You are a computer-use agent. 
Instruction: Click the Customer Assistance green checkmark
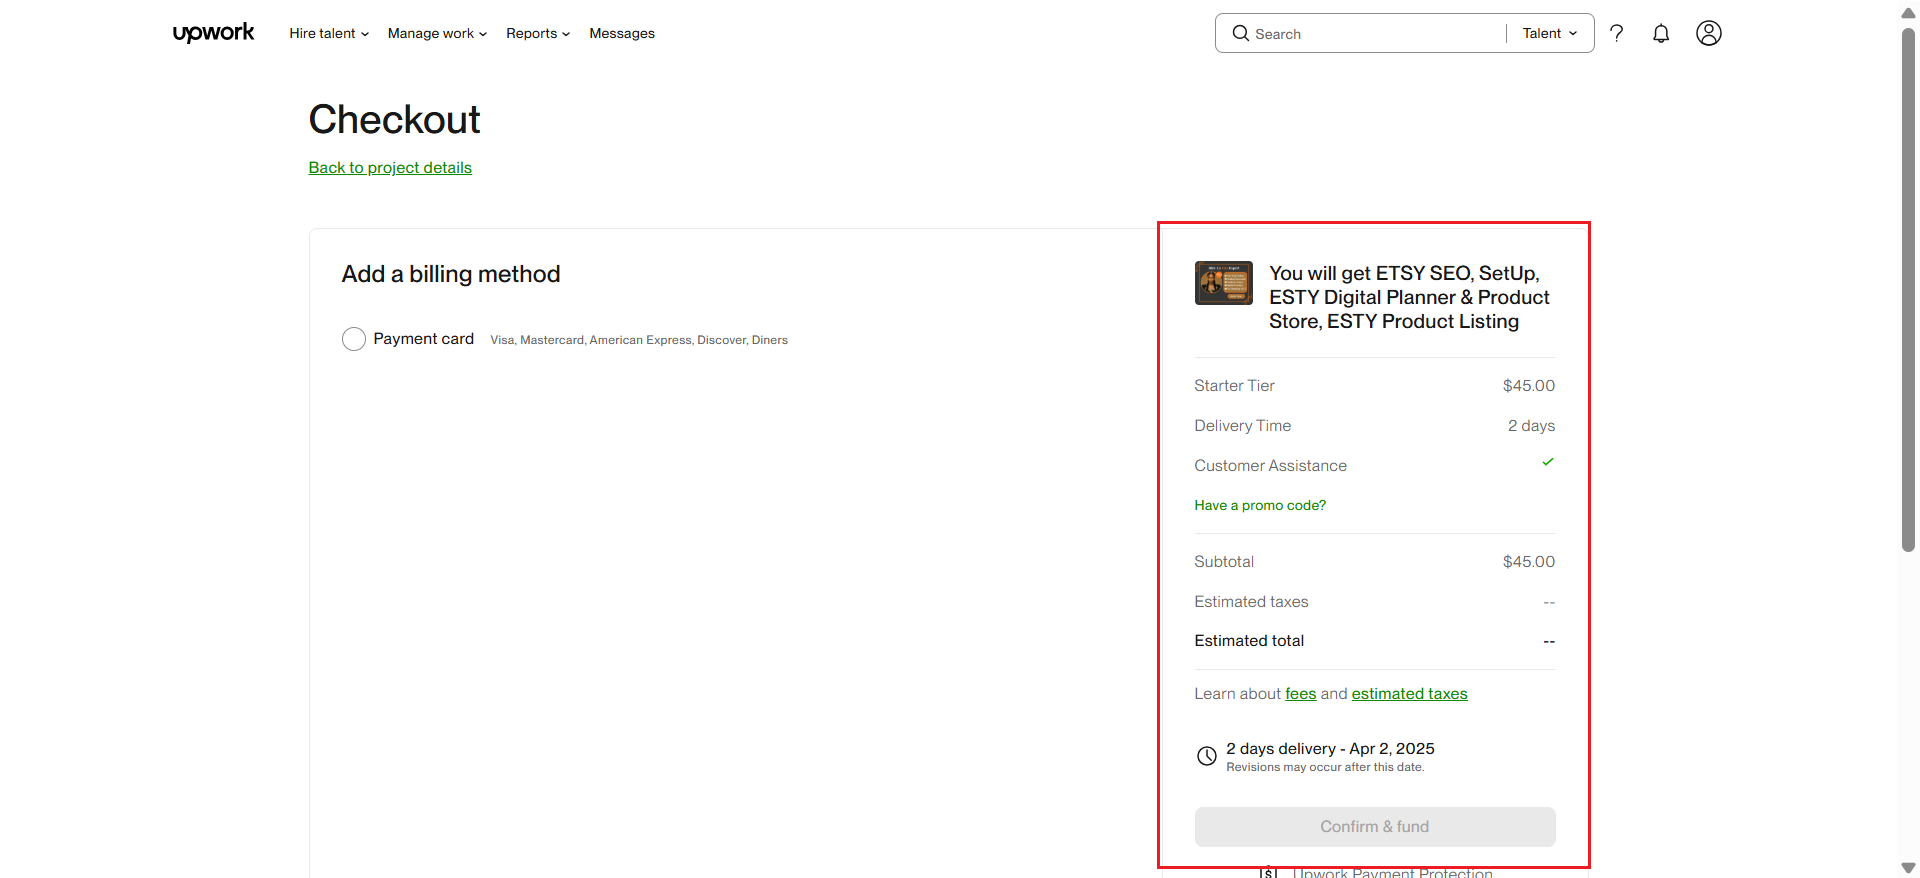click(1548, 462)
